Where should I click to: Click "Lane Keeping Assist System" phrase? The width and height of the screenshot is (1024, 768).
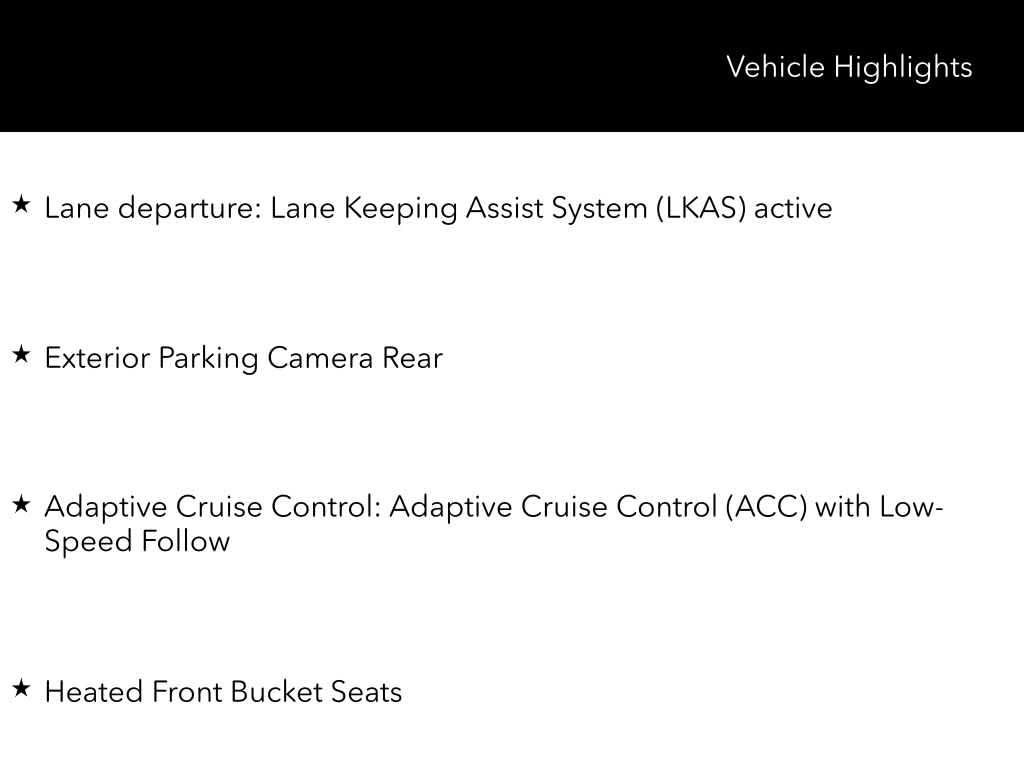point(459,208)
